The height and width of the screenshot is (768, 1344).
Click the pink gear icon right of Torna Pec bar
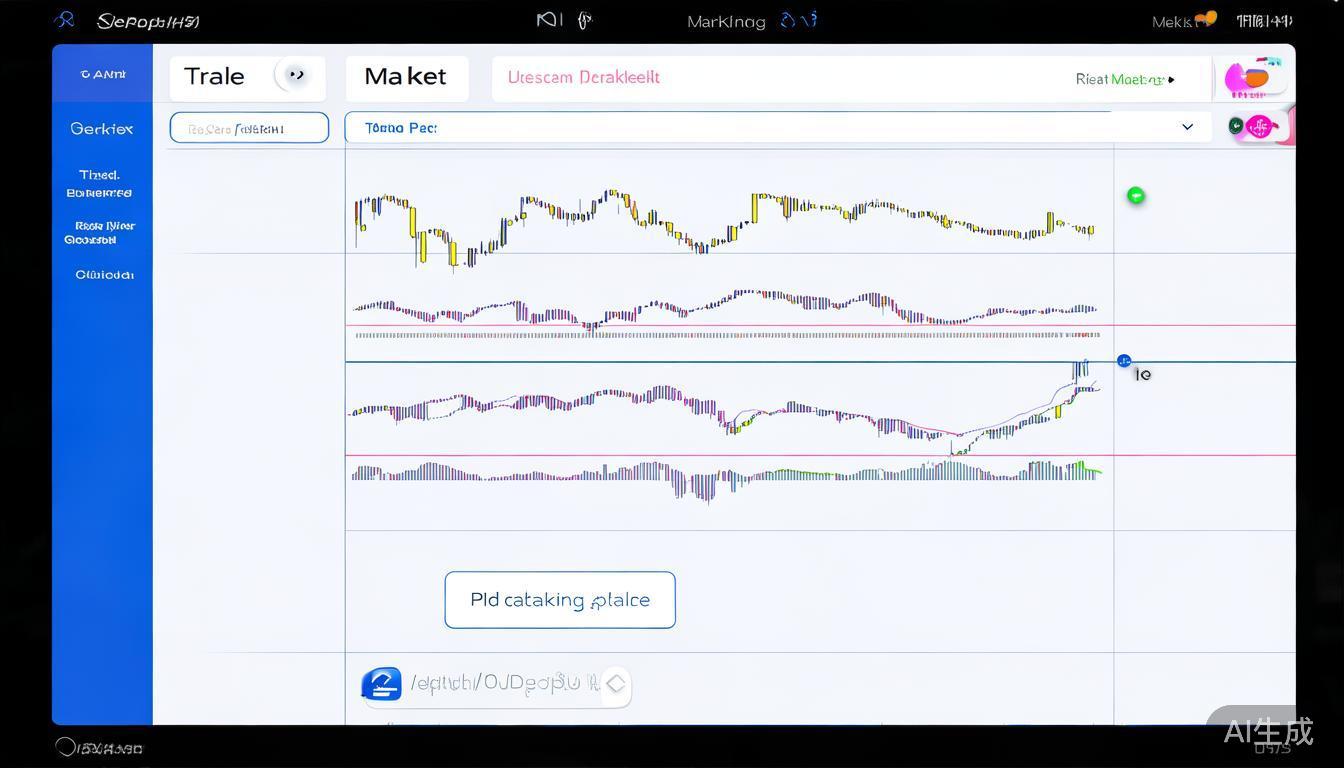(1260, 126)
